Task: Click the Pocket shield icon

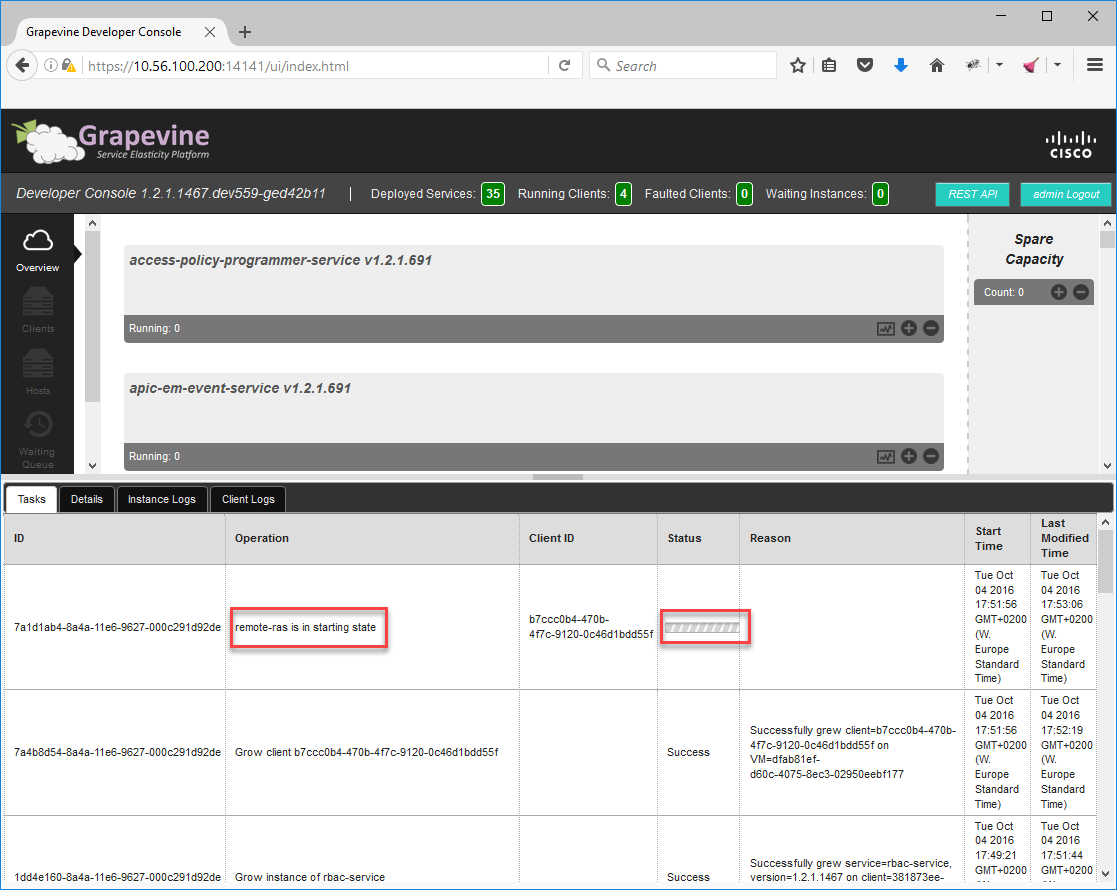Action: click(x=865, y=66)
